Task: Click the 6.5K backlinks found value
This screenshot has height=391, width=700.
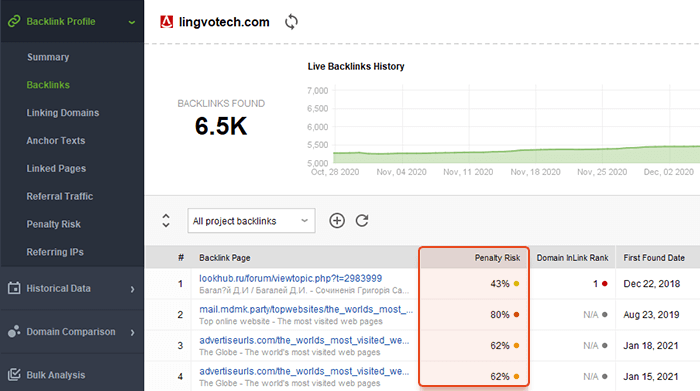Action: point(221,126)
